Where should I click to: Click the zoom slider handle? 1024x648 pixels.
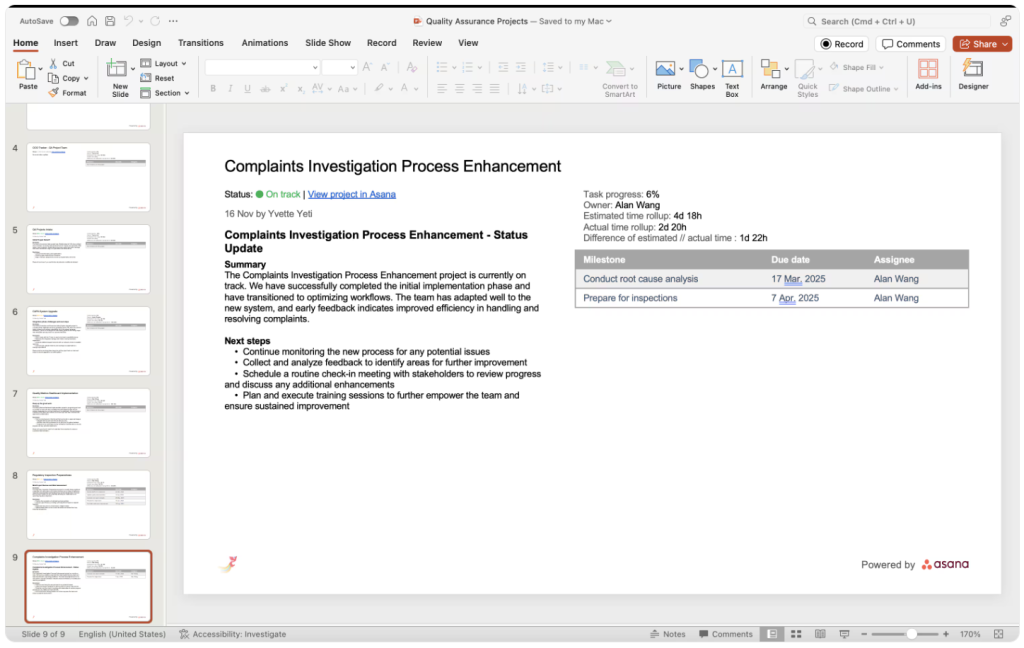click(911, 634)
